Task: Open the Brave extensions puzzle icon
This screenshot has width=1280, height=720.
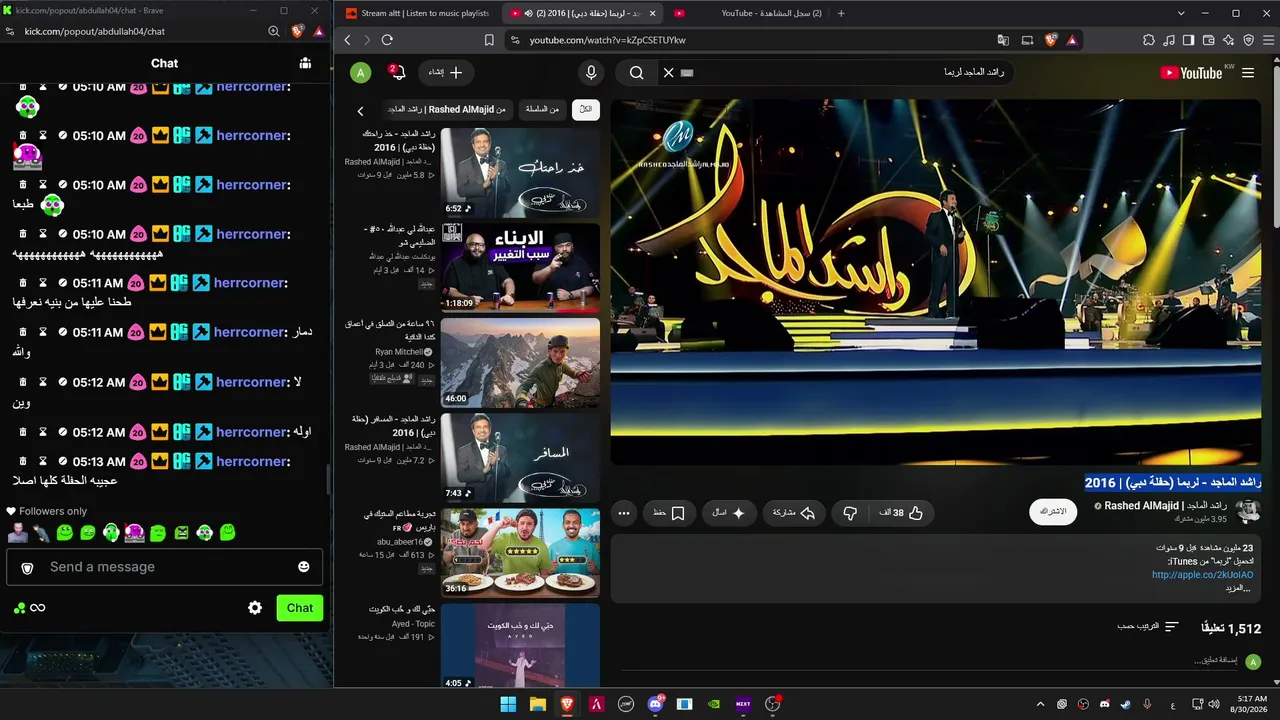Action: (1149, 40)
